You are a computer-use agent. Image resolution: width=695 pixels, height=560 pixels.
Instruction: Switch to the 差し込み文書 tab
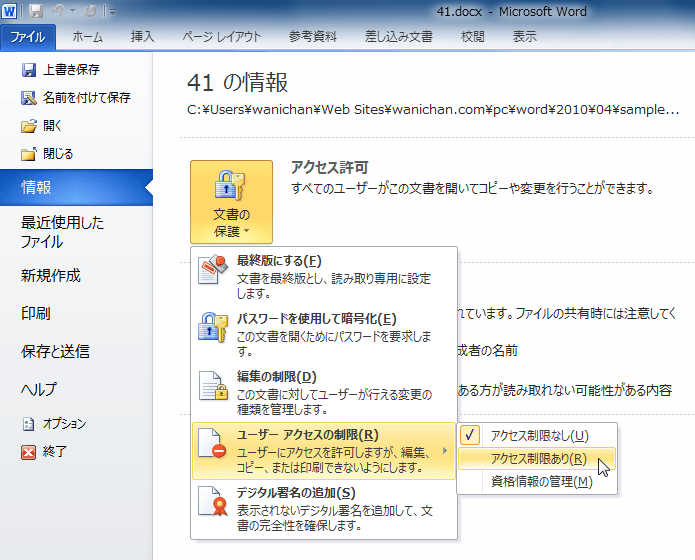pyautogui.click(x=398, y=37)
